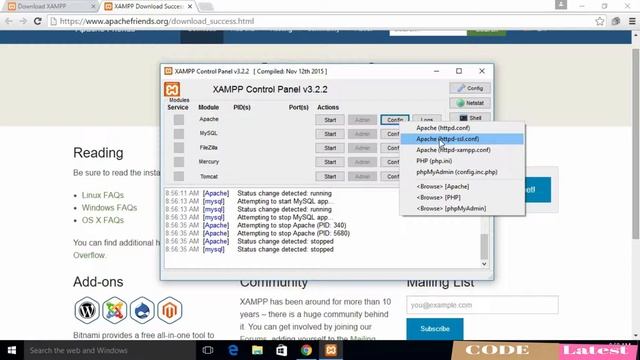This screenshot has width=640, height=360.
Task: Start the Mercury module
Action: (x=330, y=162)
